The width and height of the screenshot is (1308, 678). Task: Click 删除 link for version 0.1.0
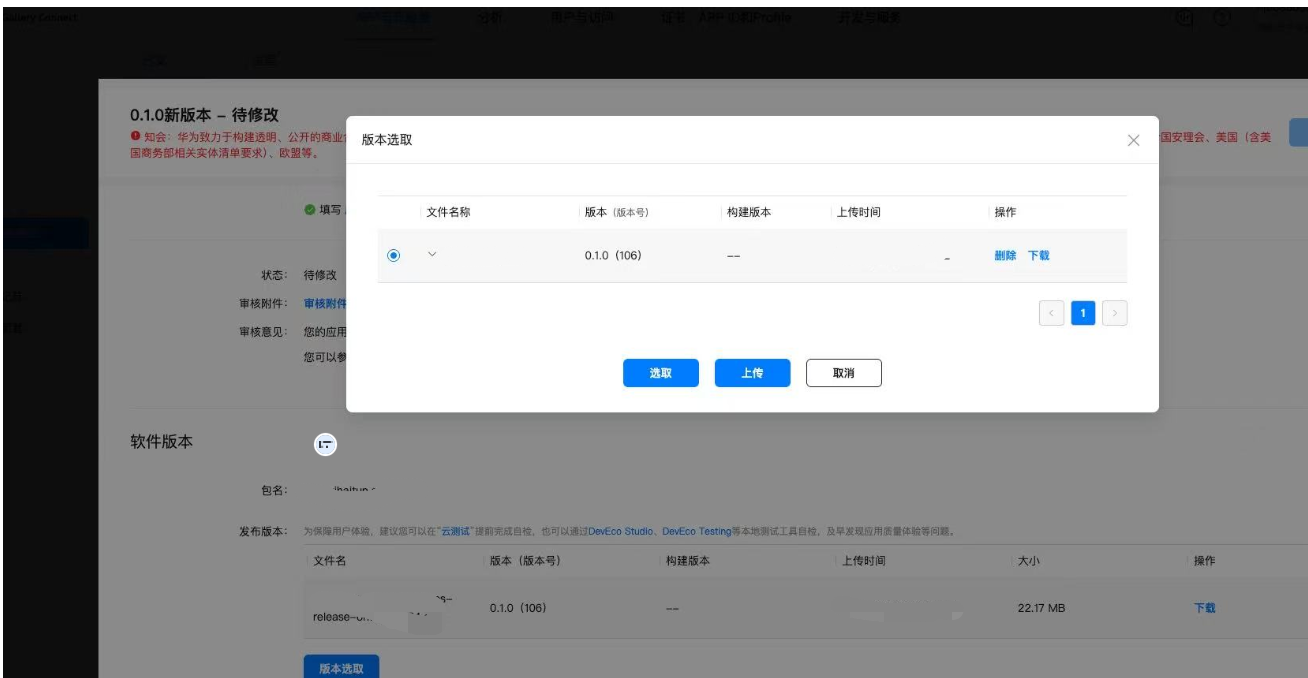pyautogui.click(x=1005, y=256)
